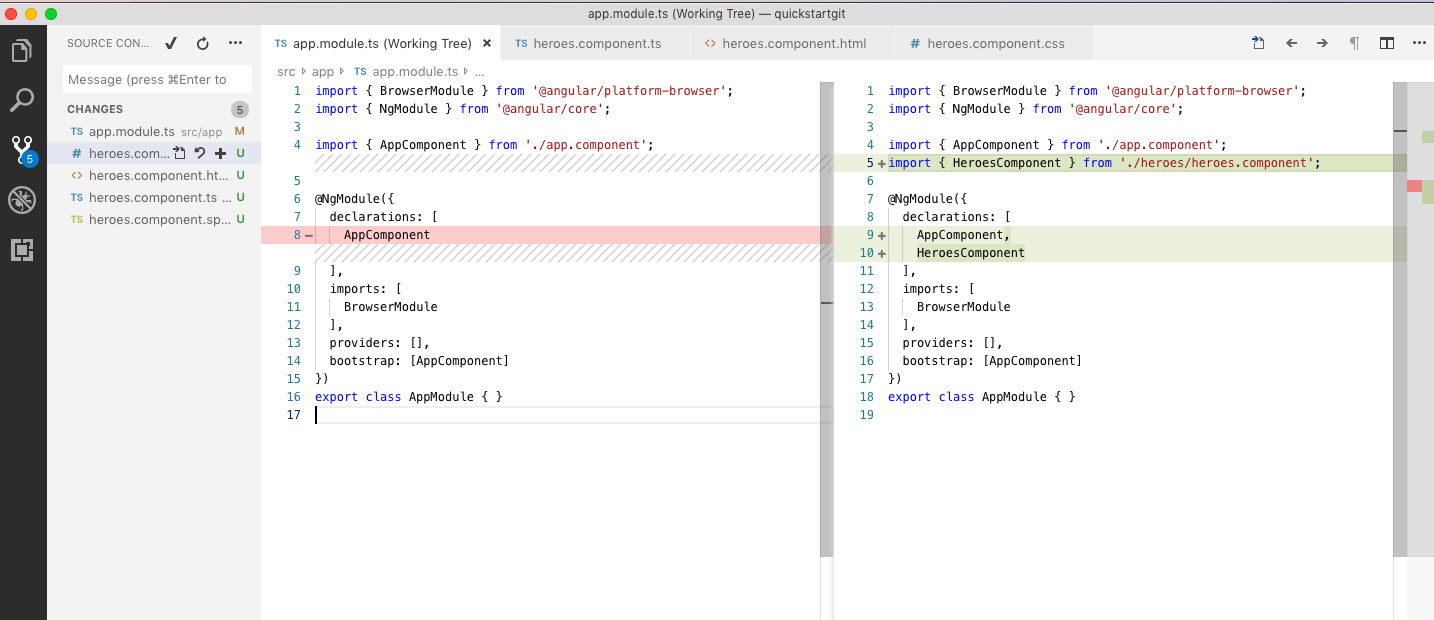
Task: Click the breadcrumb trailing ellipsis
Action: 479,72
